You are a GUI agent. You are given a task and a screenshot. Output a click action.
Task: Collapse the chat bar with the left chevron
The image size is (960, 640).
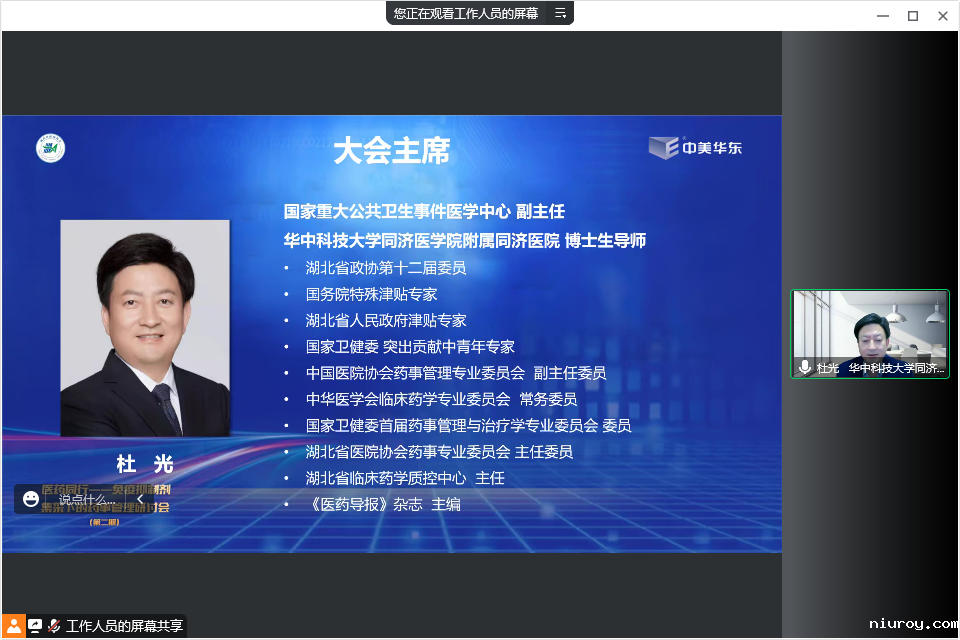(x=140, y=499)
